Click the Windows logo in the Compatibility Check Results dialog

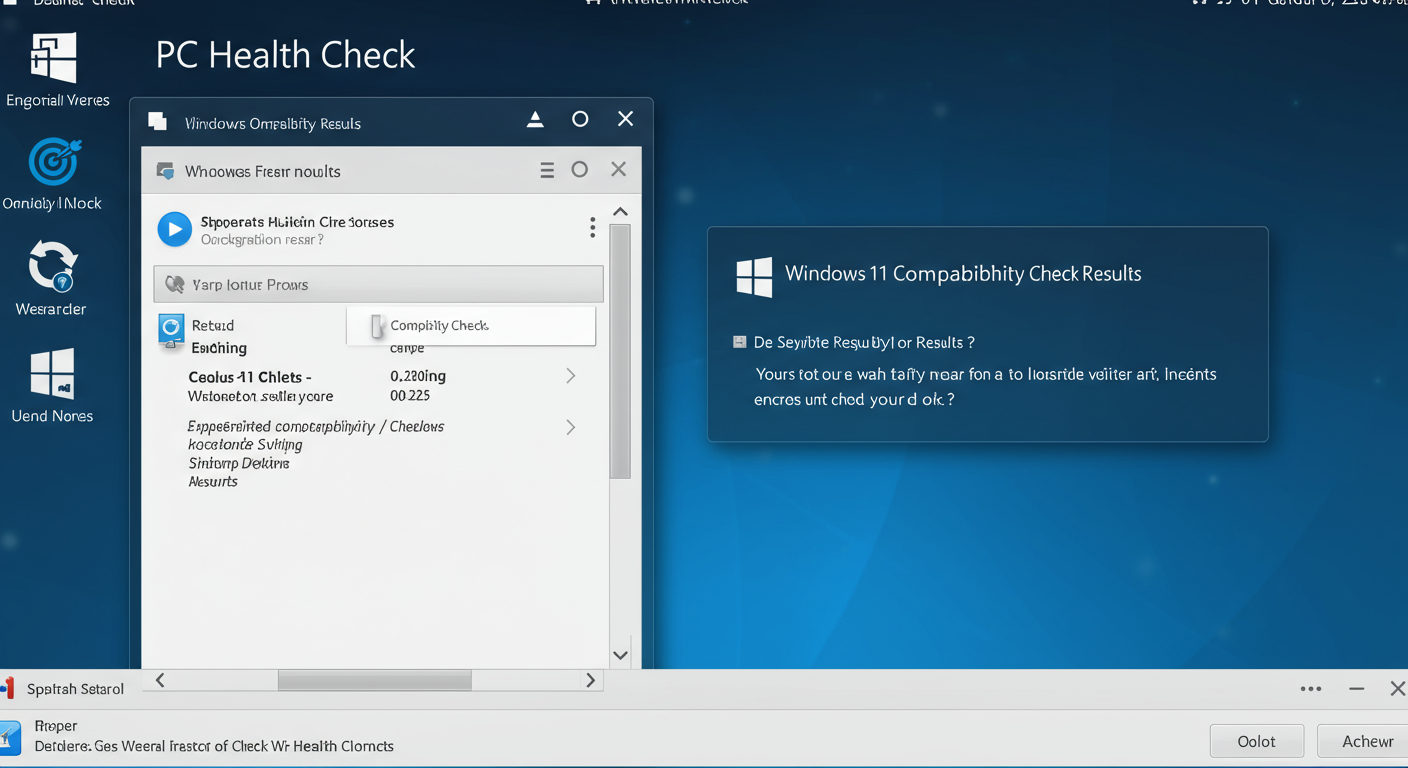click(x=754, y=277)
